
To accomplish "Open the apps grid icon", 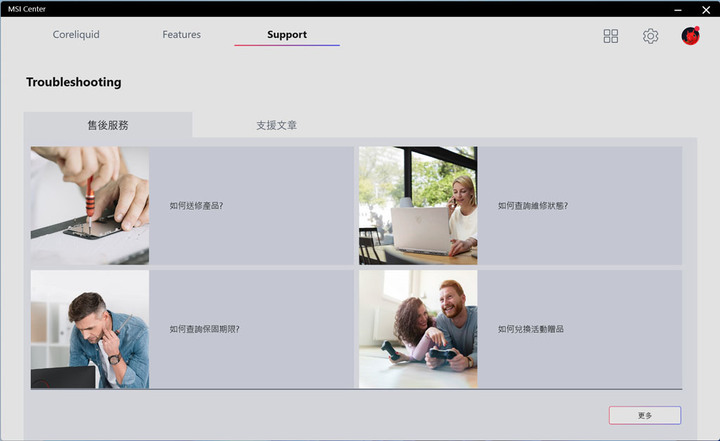I will 611,36.
